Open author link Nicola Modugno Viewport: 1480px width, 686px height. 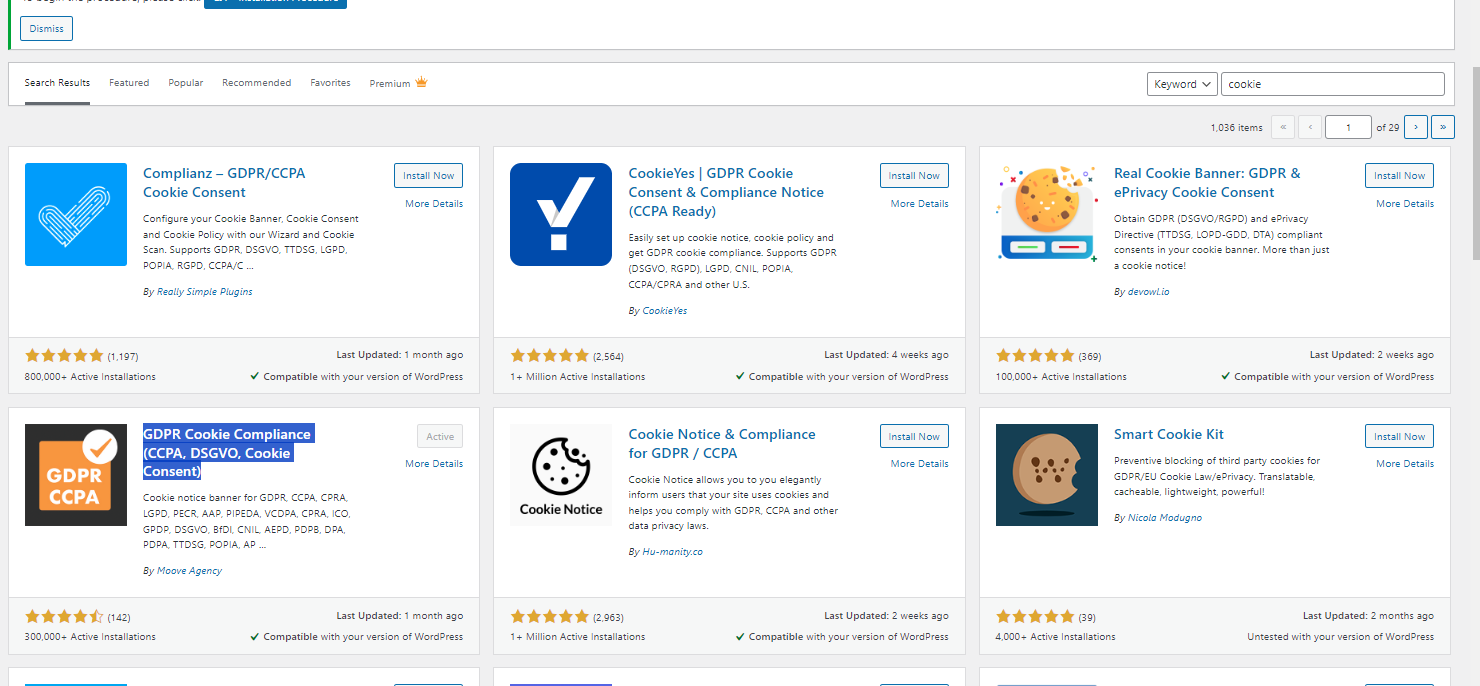pyautogui.click(x=1165, y=518)
